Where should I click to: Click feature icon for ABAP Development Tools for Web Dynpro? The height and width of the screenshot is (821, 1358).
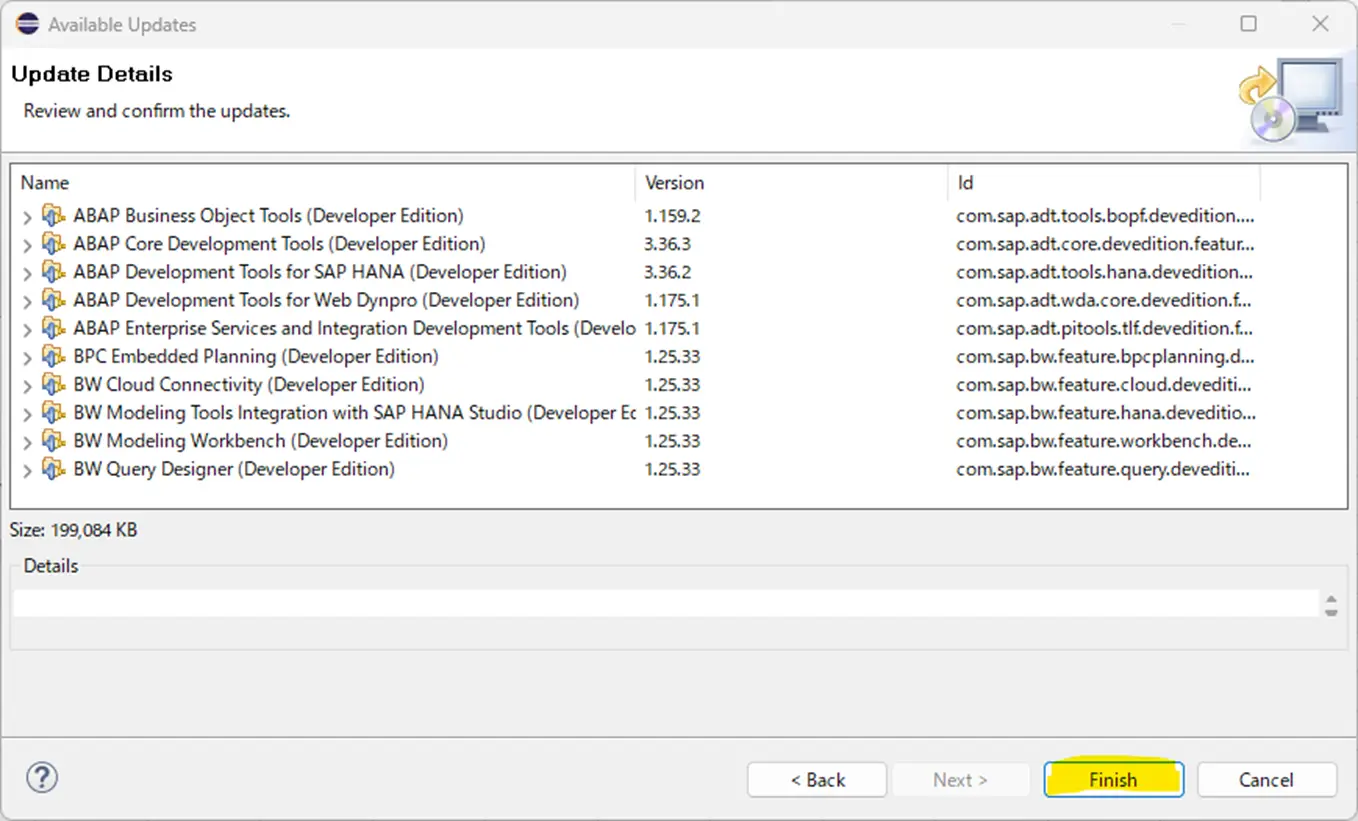point(53,299)
